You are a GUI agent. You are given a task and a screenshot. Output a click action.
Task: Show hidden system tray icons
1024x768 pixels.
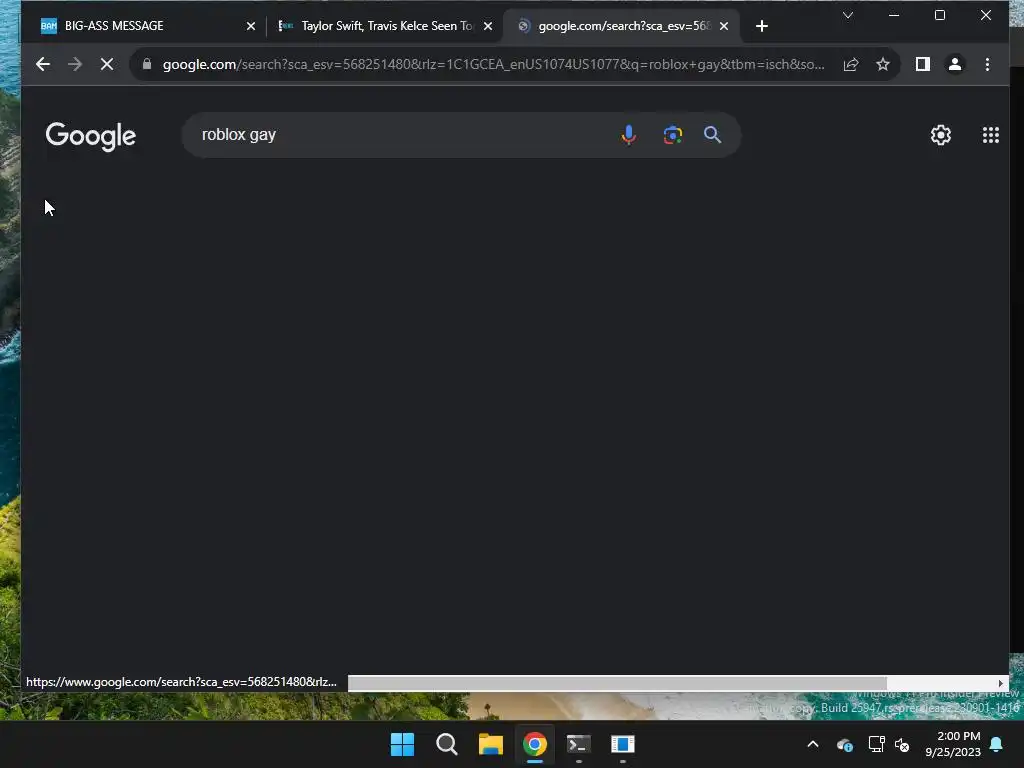tap(812, 744)
